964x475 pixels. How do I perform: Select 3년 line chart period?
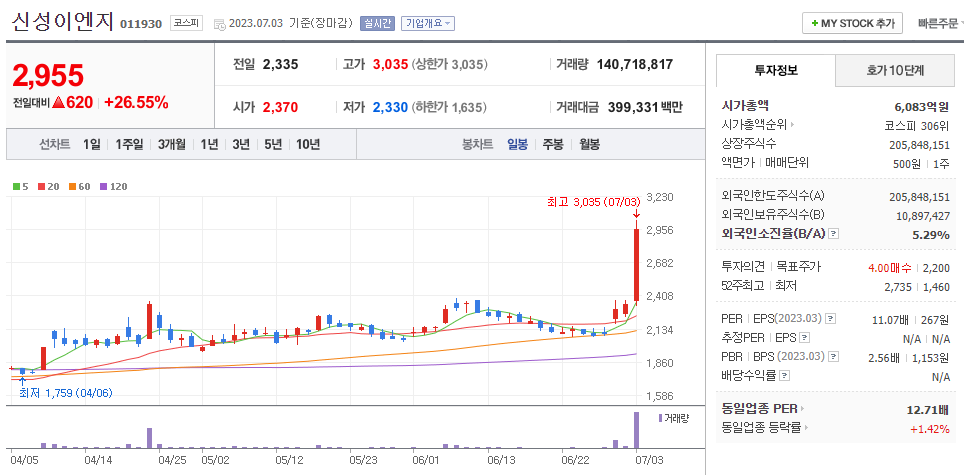point(241,145)
